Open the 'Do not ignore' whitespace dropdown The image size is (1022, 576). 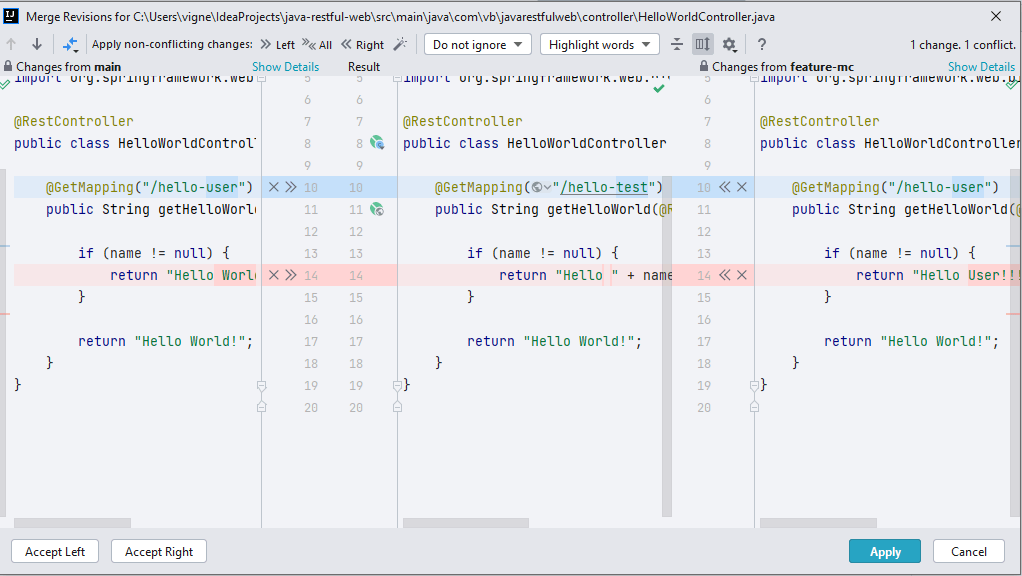point(479,44)
